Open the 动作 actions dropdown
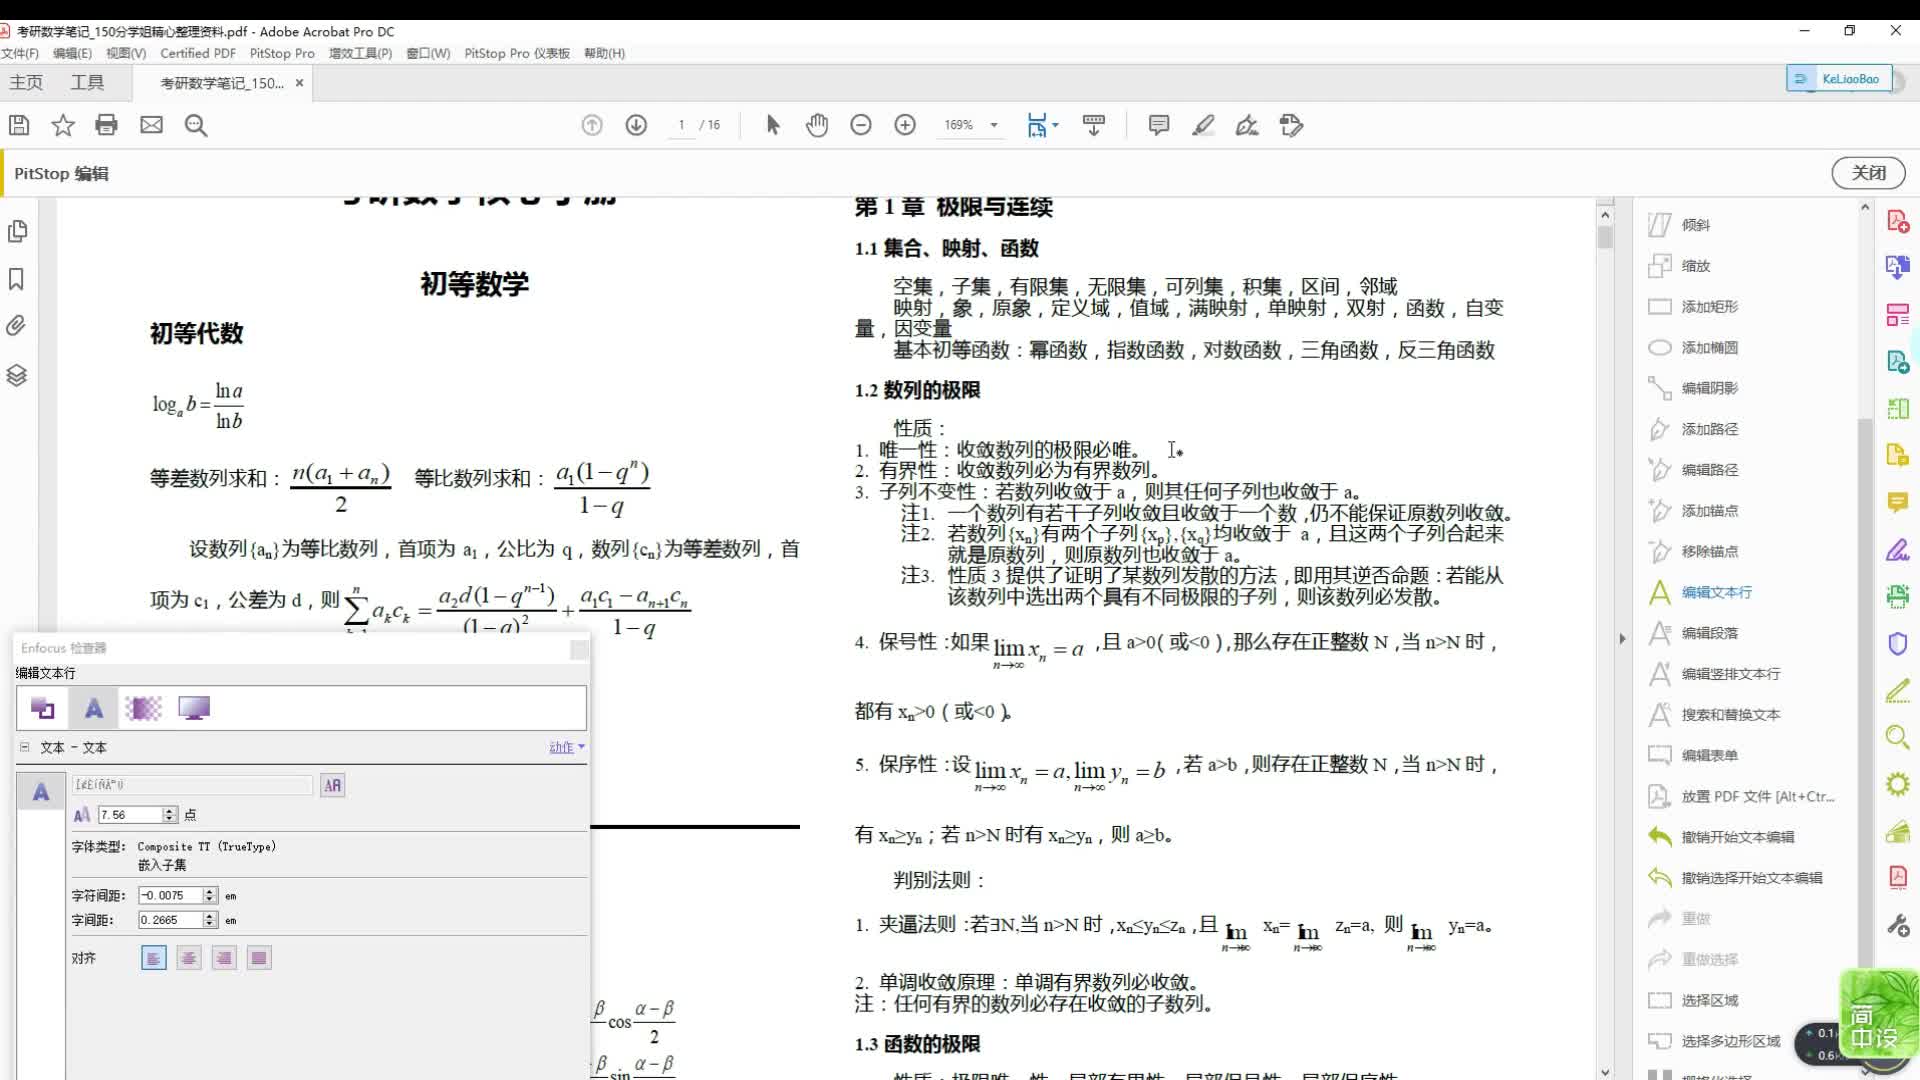The height and width of the screenshot is (1080, 1920). [565, 746]
